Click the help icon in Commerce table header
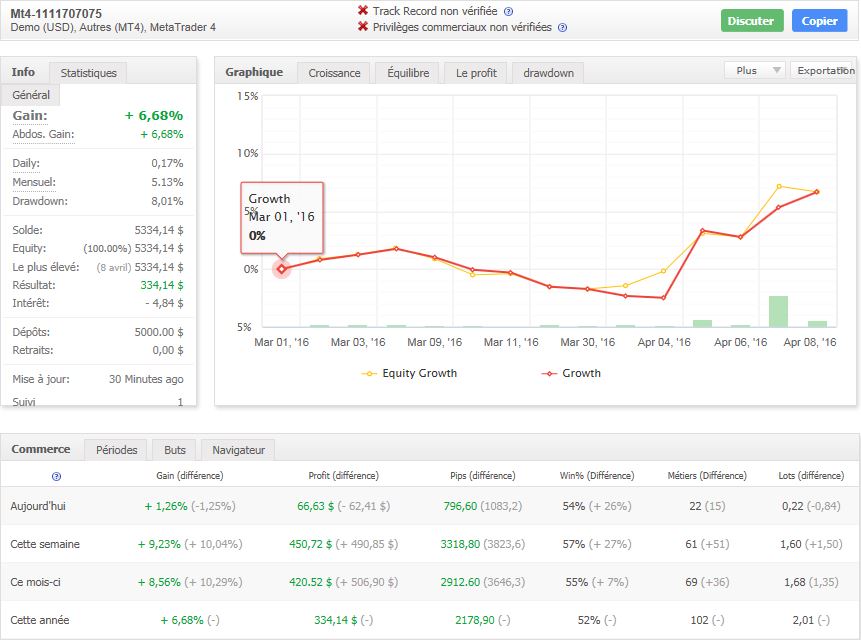The image size is (861, 640). 56,476
